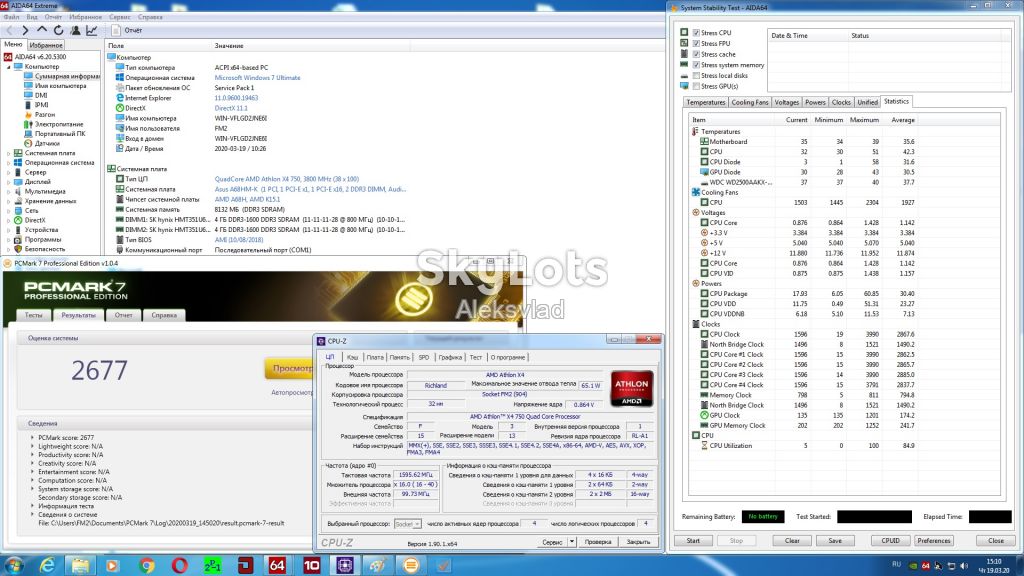Enable the Stress GPU(s) checkbox

coord(696,86)
